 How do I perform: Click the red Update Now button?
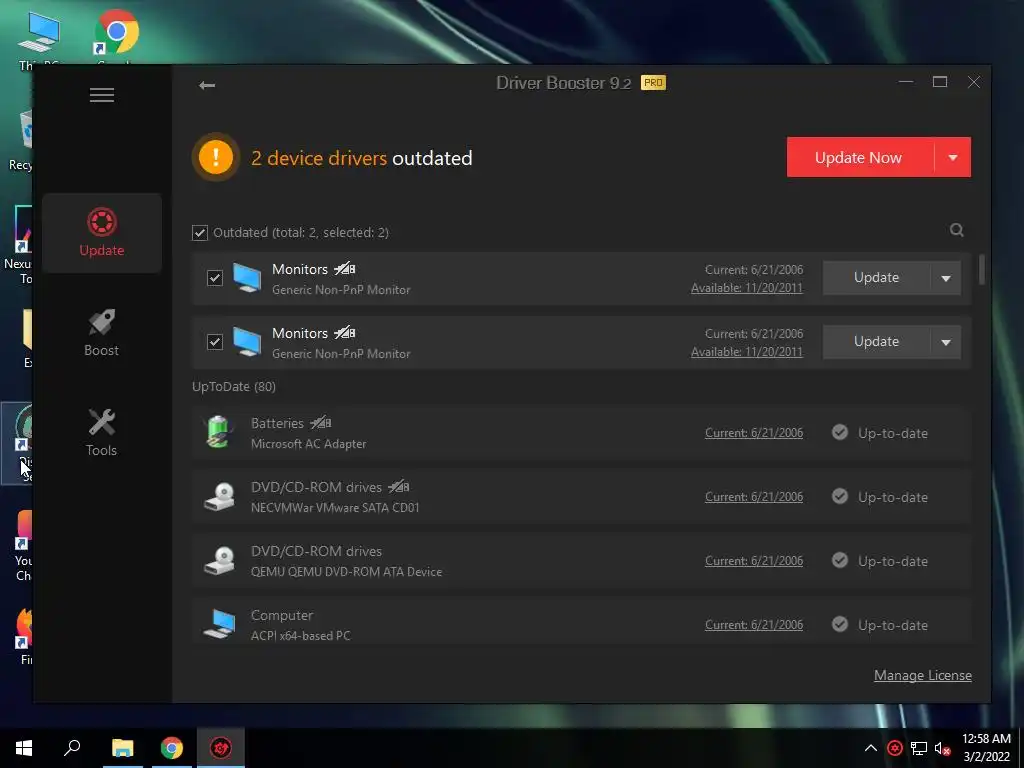tap(860, 157)
